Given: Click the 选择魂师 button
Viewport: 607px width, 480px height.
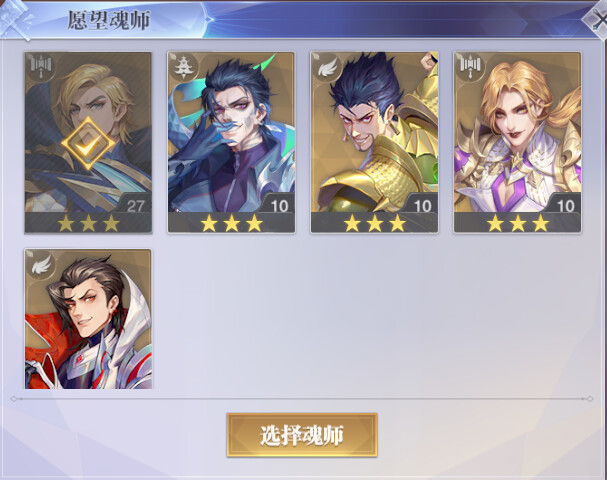Looking at the screenshot, I should [302, 435].
